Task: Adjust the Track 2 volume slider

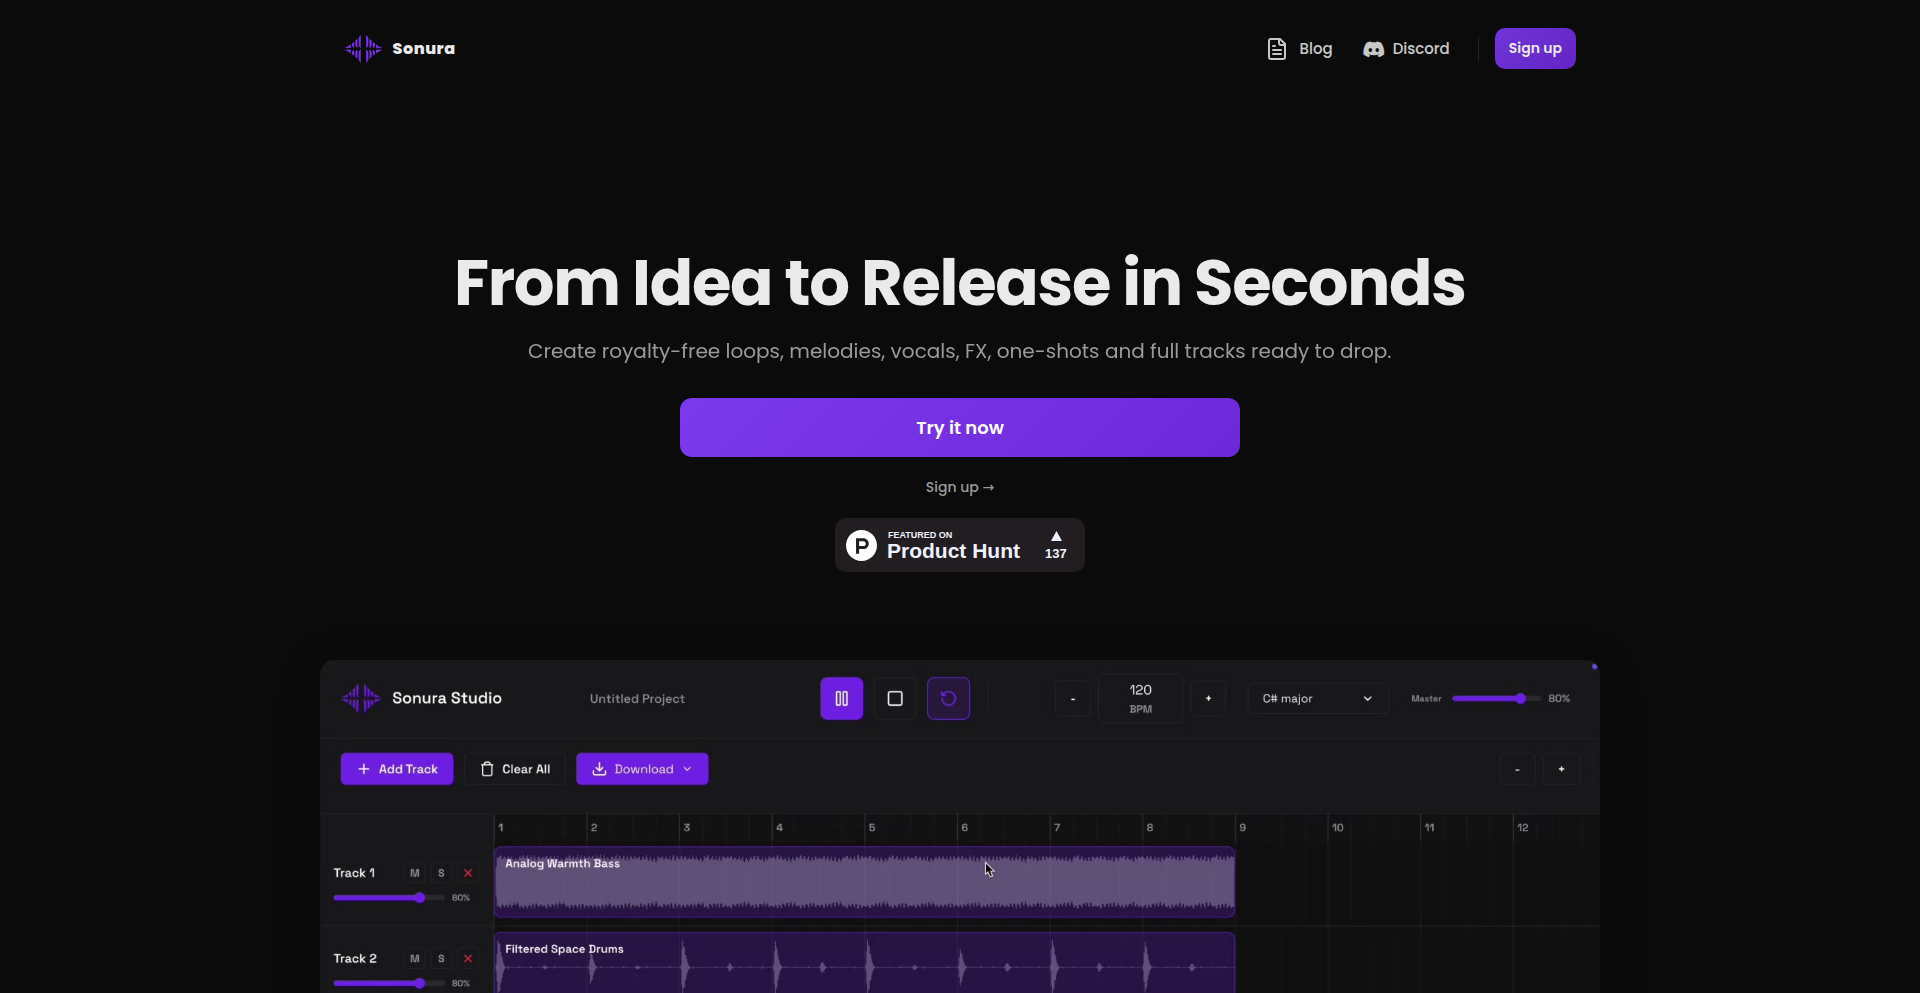Action: (389, 983)
